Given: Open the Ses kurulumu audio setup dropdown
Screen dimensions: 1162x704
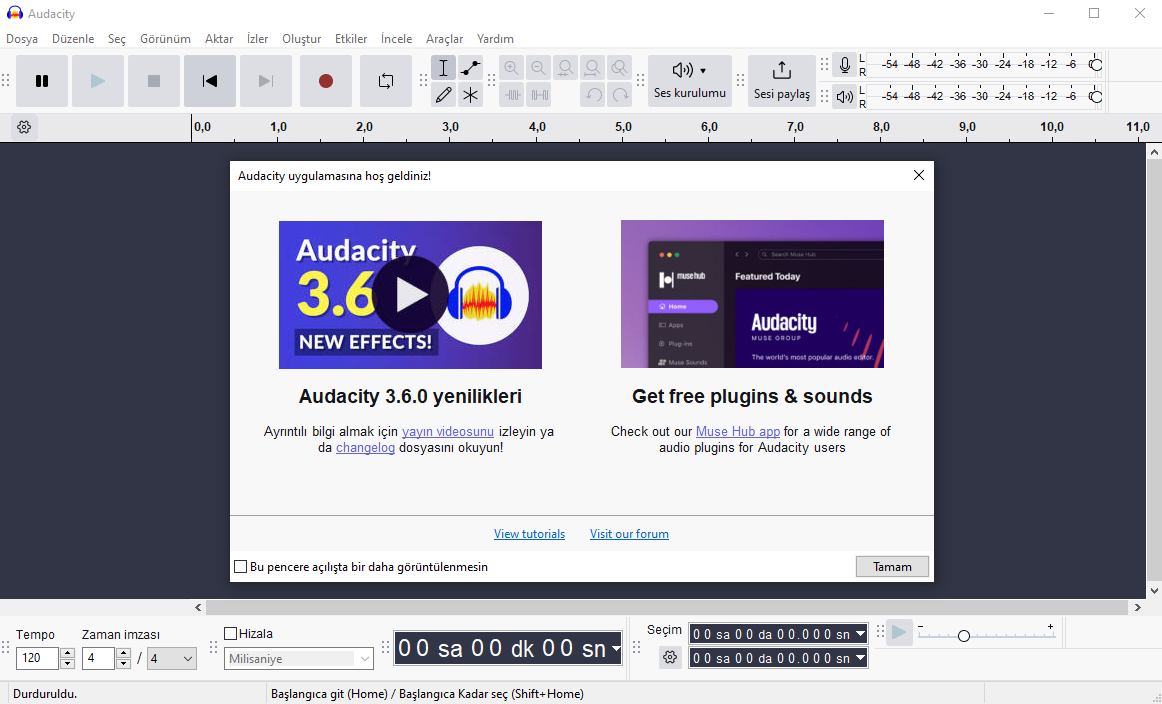Looking at the screenshot, I should (690, 81).
